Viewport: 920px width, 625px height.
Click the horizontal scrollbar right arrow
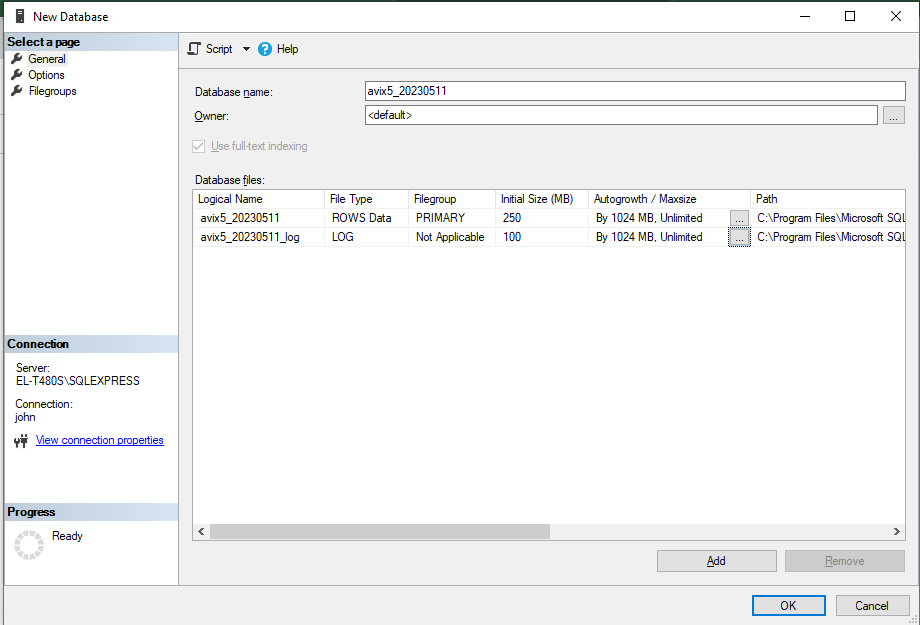(897, 532)
